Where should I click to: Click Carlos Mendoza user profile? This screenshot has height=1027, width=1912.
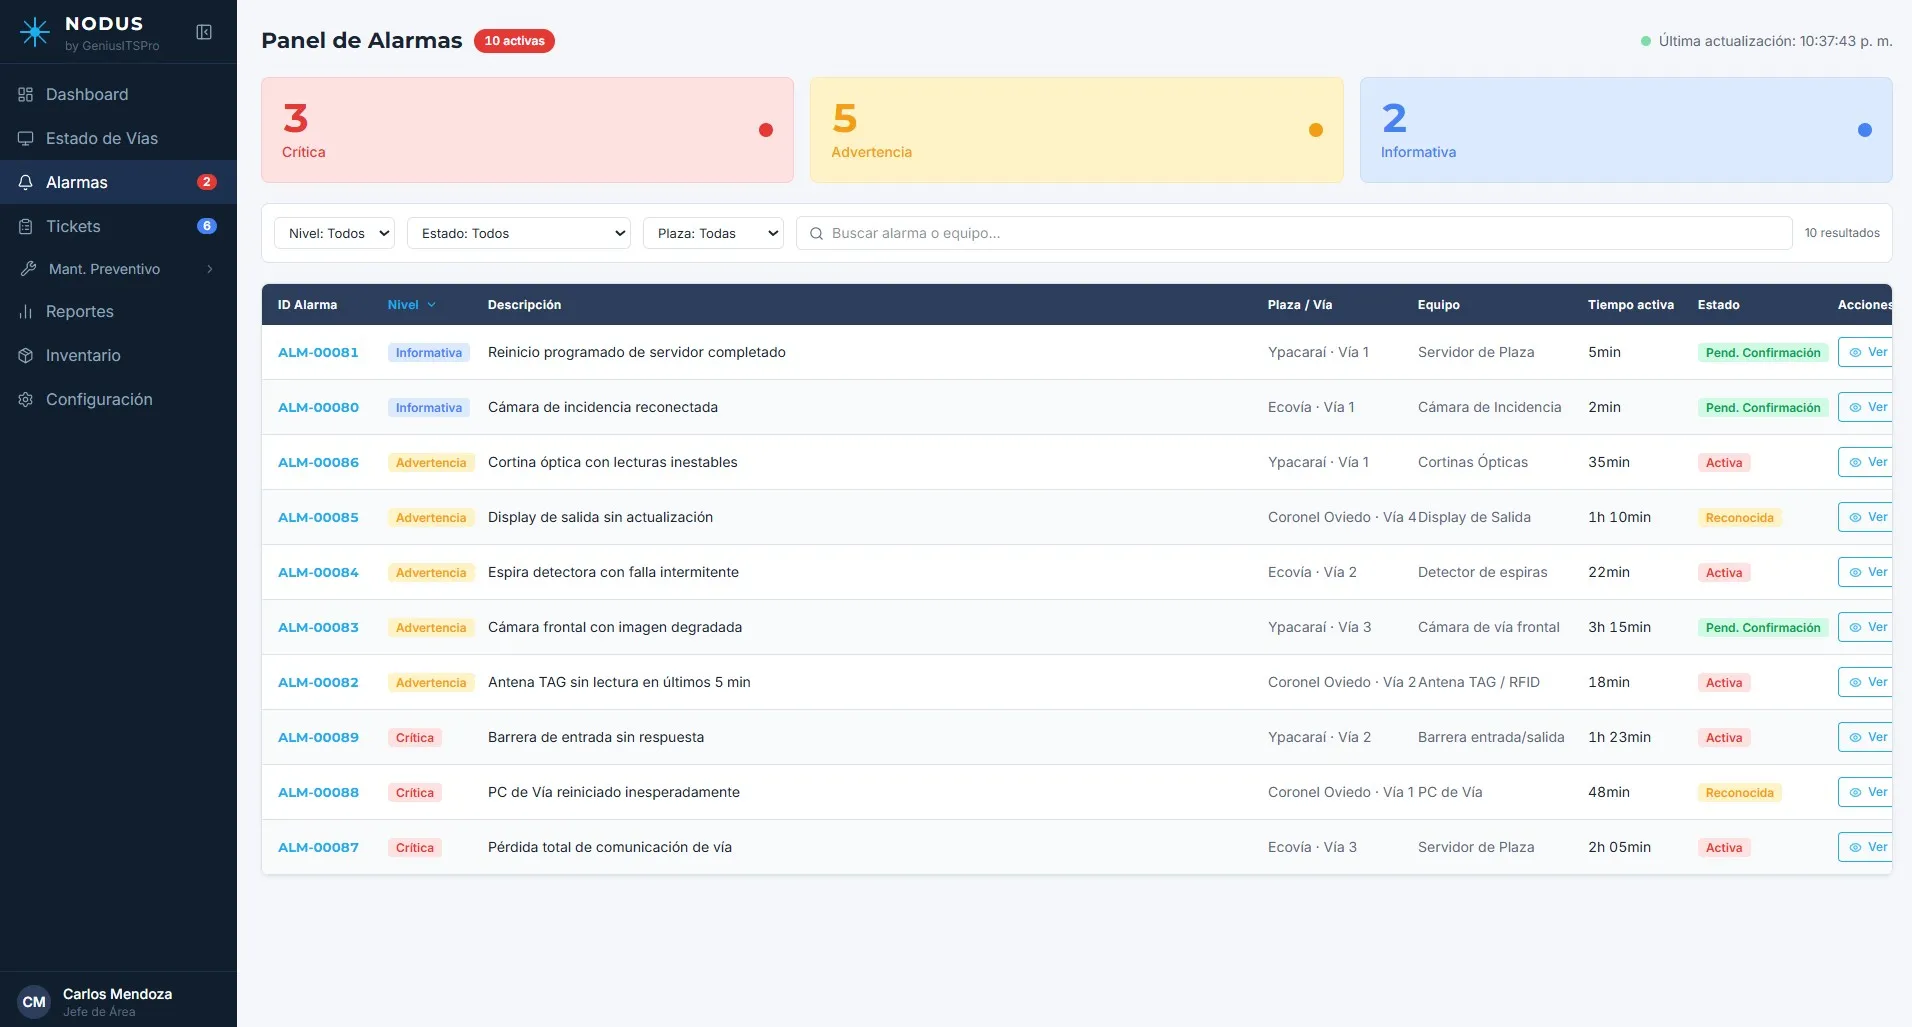pos(118,1001)
